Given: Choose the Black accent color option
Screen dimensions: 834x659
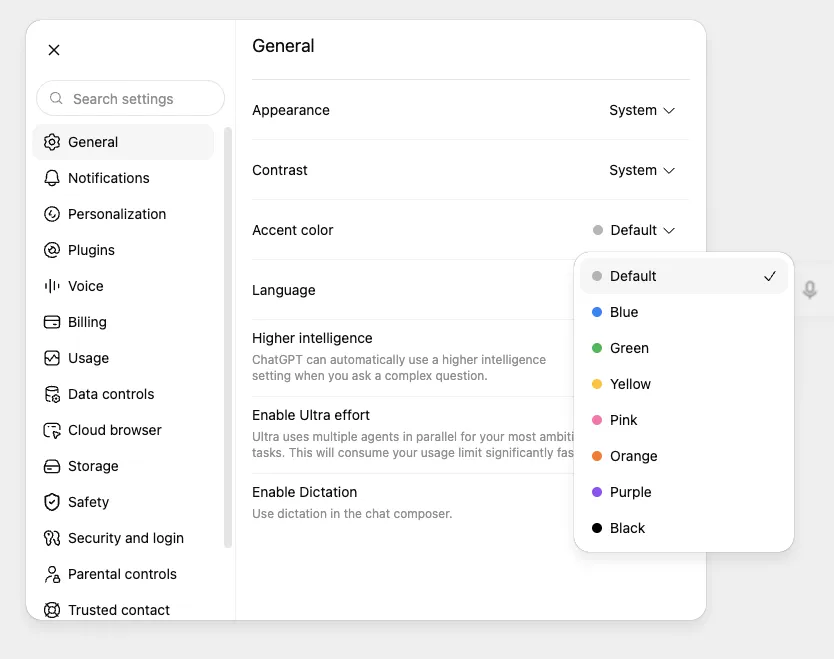Looking at the screenshot, I should (x=683, y=528).
